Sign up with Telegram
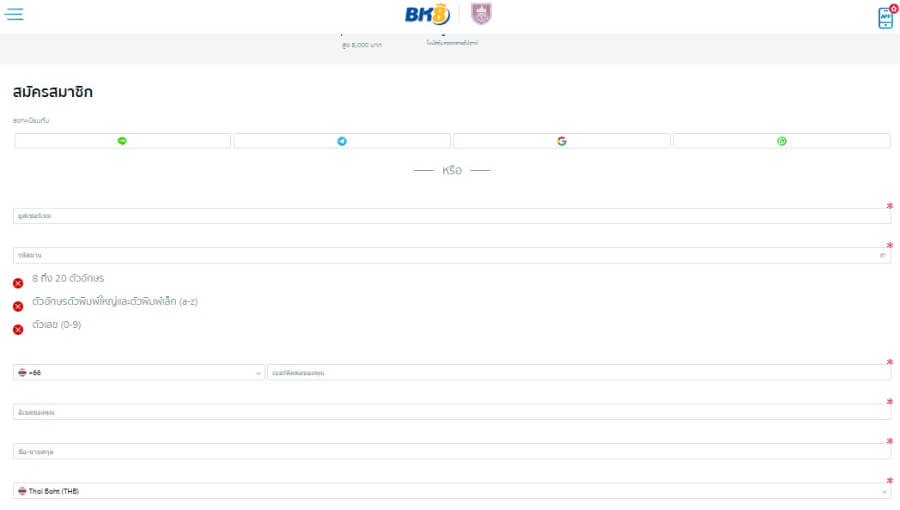The width and height of the screenshot is (900, 510). 342,141
